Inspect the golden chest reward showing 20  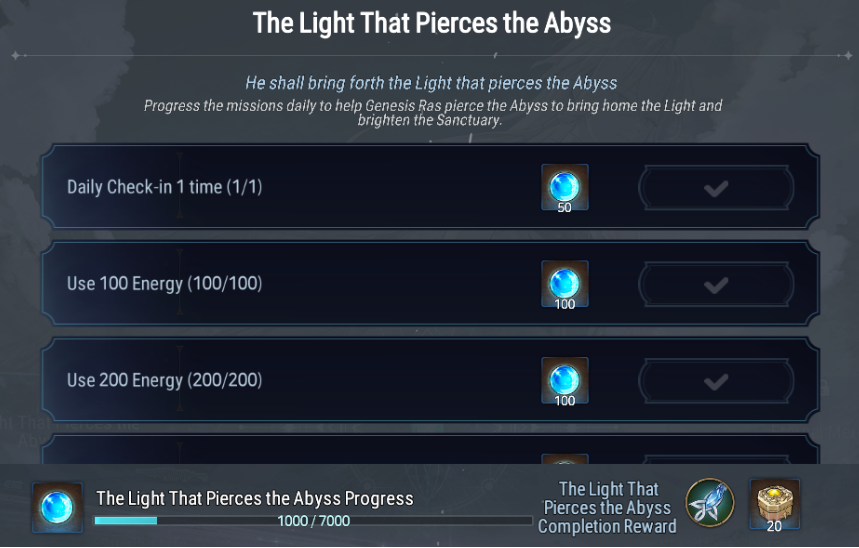pos(774,505)
